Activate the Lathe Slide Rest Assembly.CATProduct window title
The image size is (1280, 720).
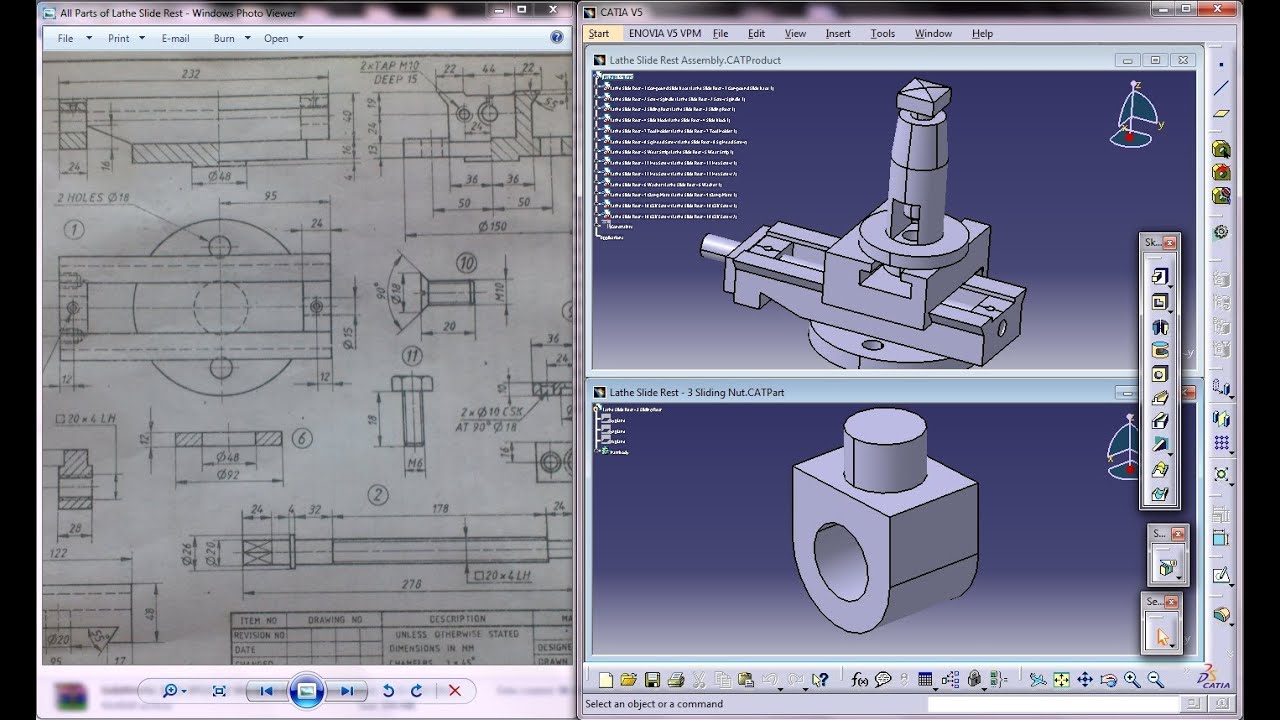click(x=695, y=60)
